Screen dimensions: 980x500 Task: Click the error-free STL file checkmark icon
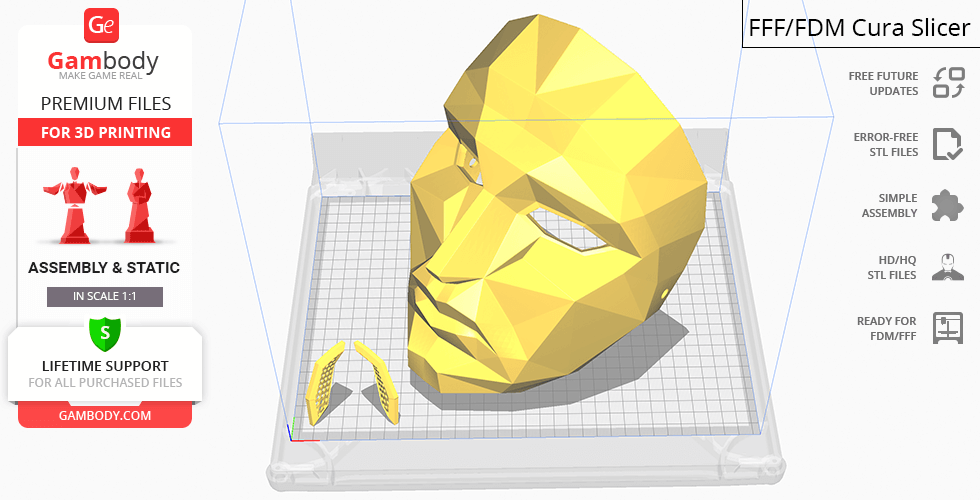click(x=948, y=144)
